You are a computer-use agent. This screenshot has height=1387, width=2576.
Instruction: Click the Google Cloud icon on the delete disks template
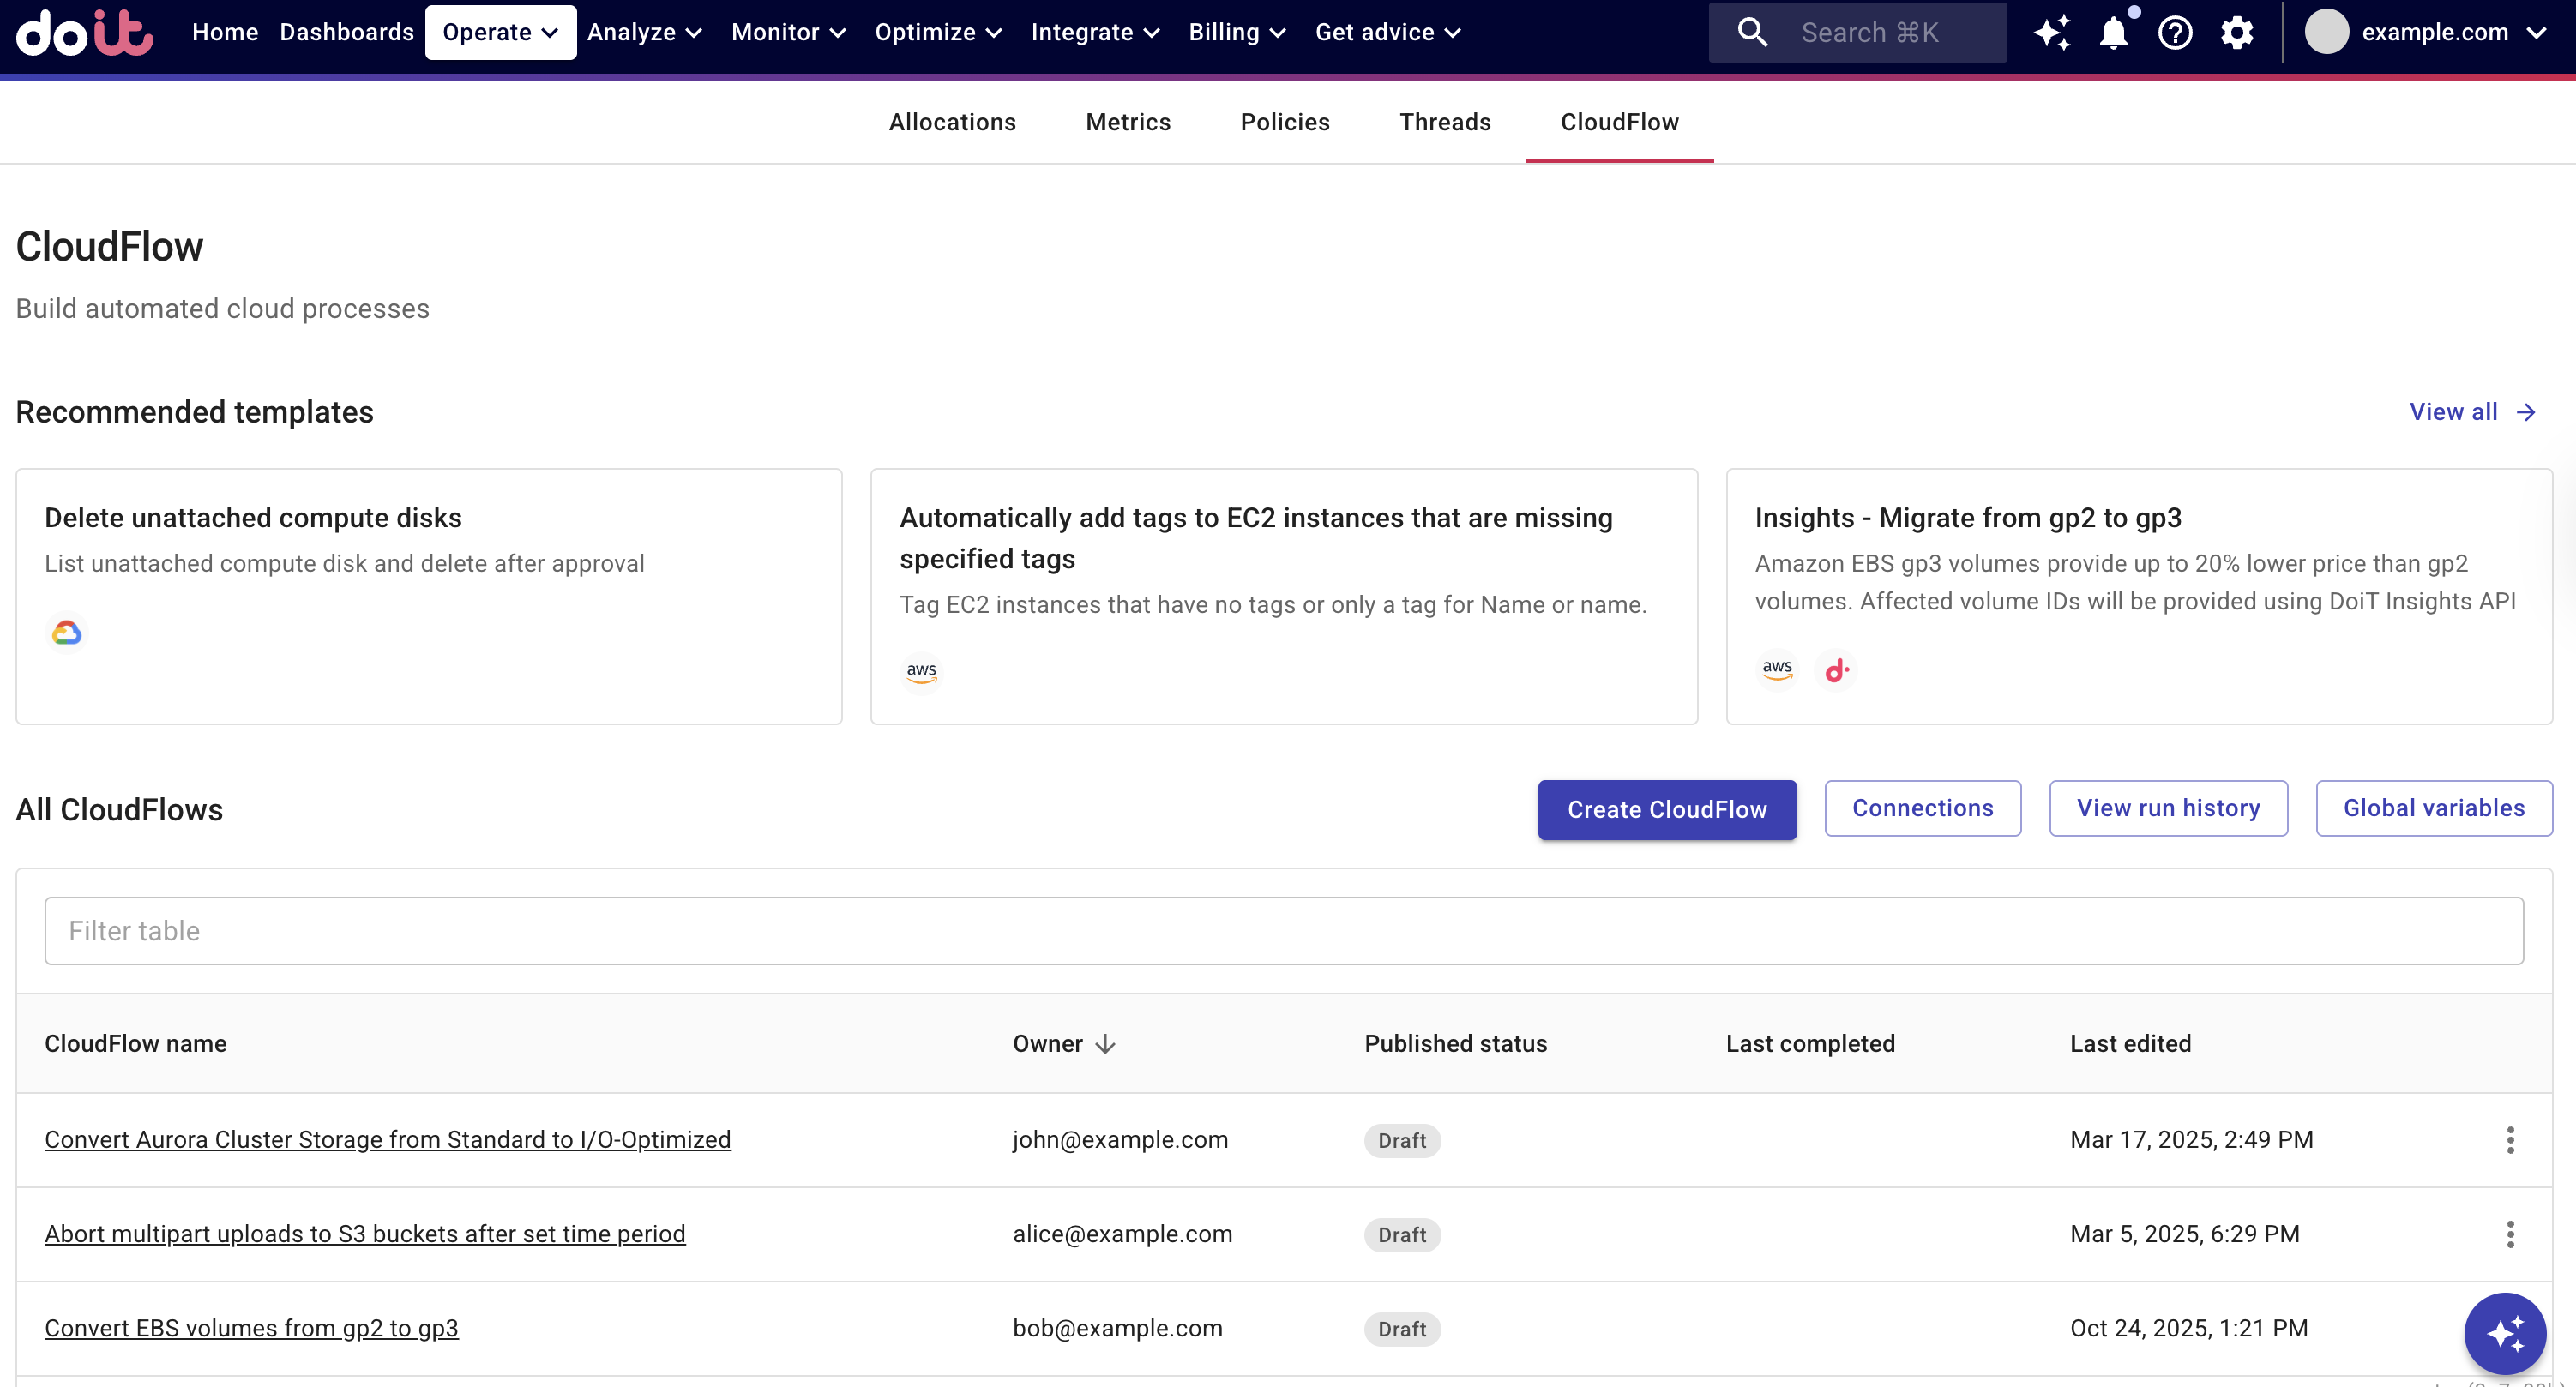[x=66, y=631]
